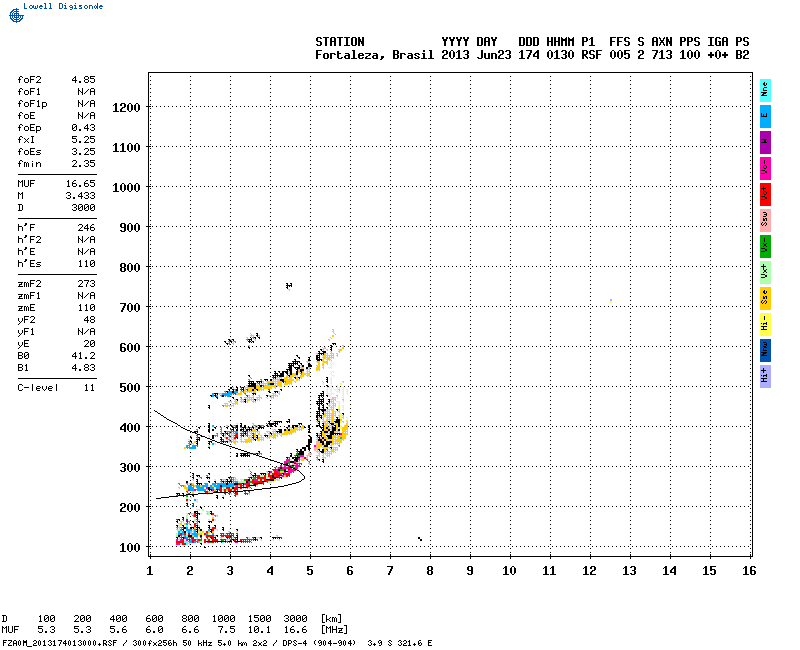Click the h'Es value 110

coord(87,264)
